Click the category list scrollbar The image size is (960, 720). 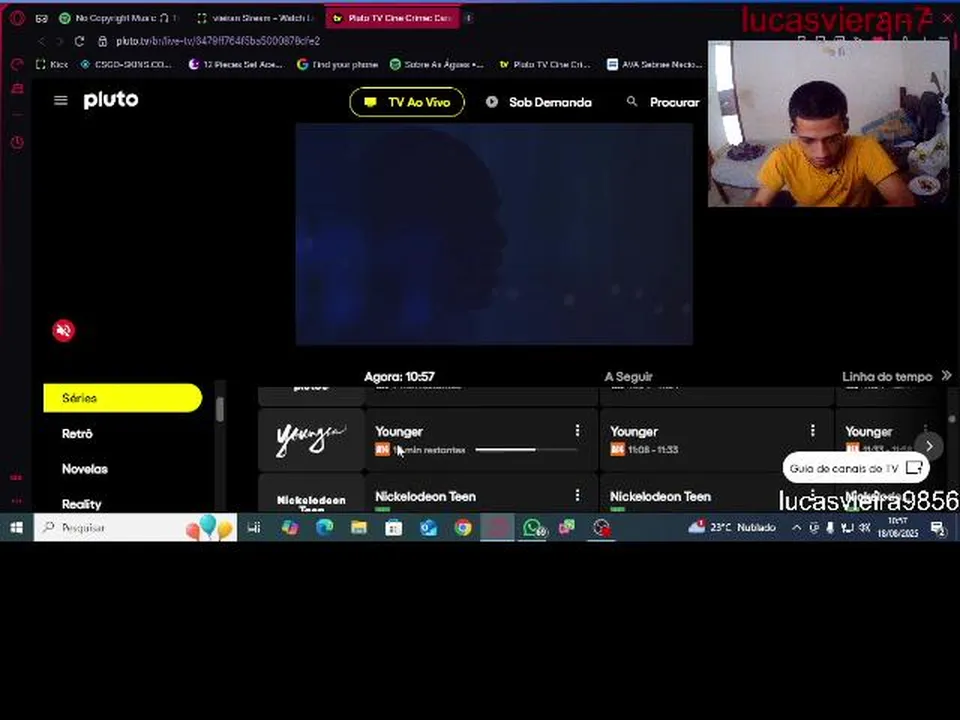220,409
